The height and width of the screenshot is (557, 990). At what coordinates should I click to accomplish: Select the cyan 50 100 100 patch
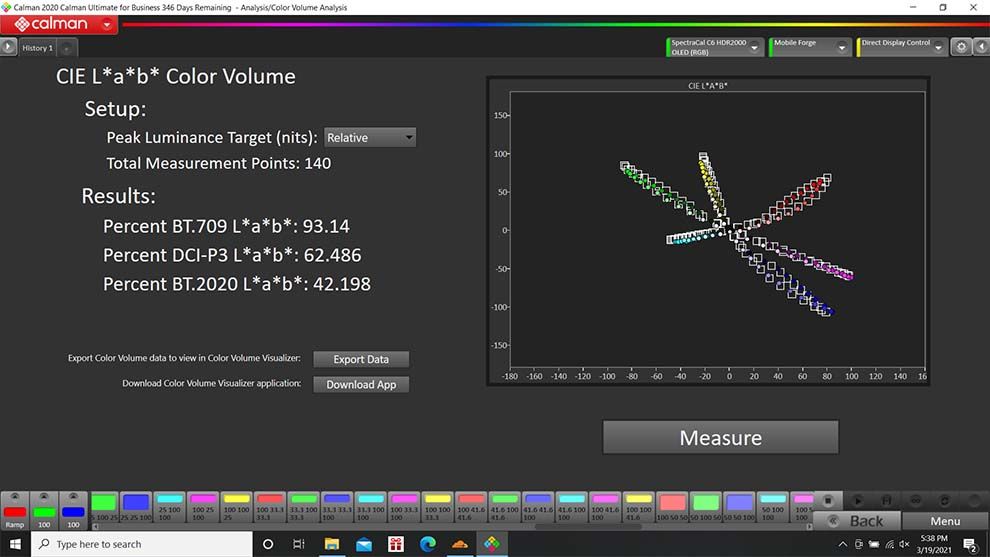772,508
